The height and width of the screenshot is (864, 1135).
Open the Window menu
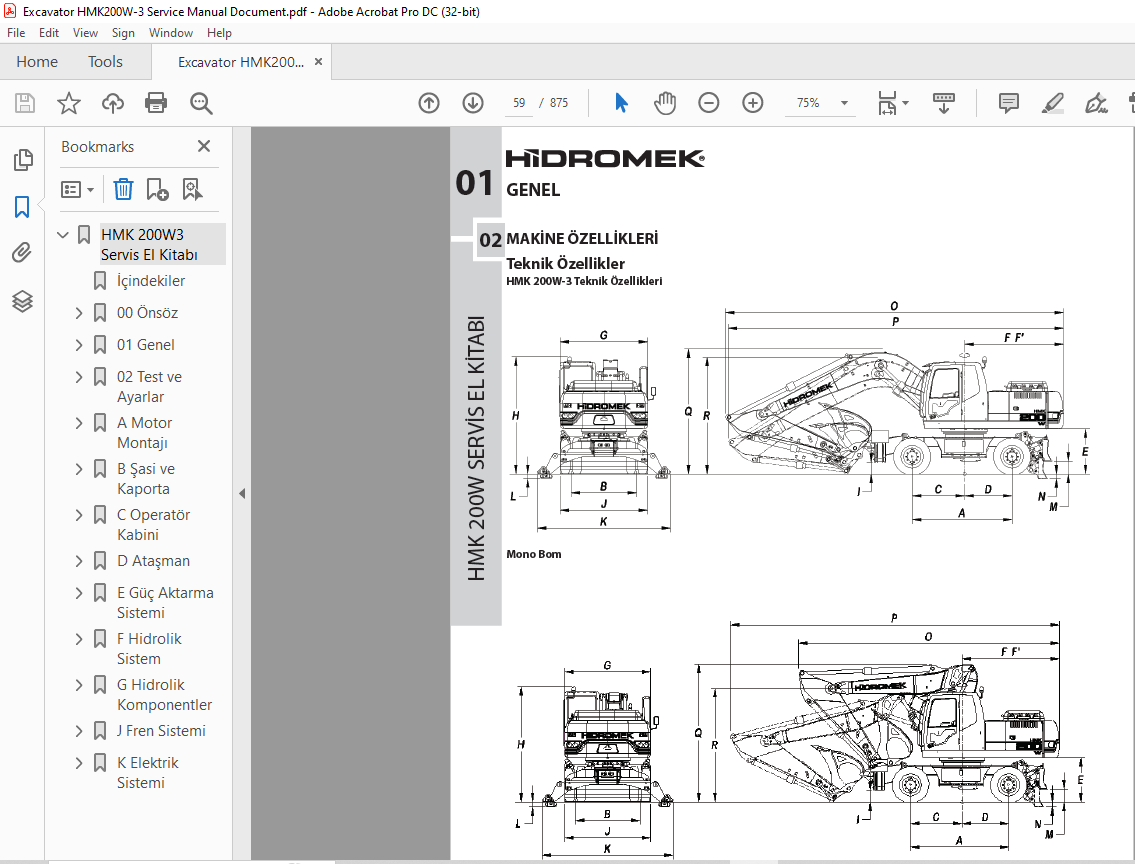coord(171,33)
